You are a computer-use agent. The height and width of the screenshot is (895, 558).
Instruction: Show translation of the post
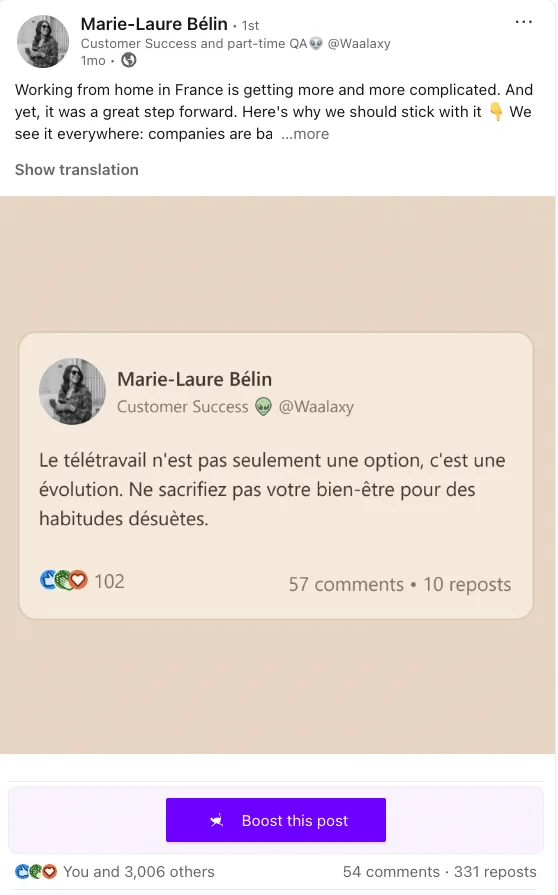[76, 170]
